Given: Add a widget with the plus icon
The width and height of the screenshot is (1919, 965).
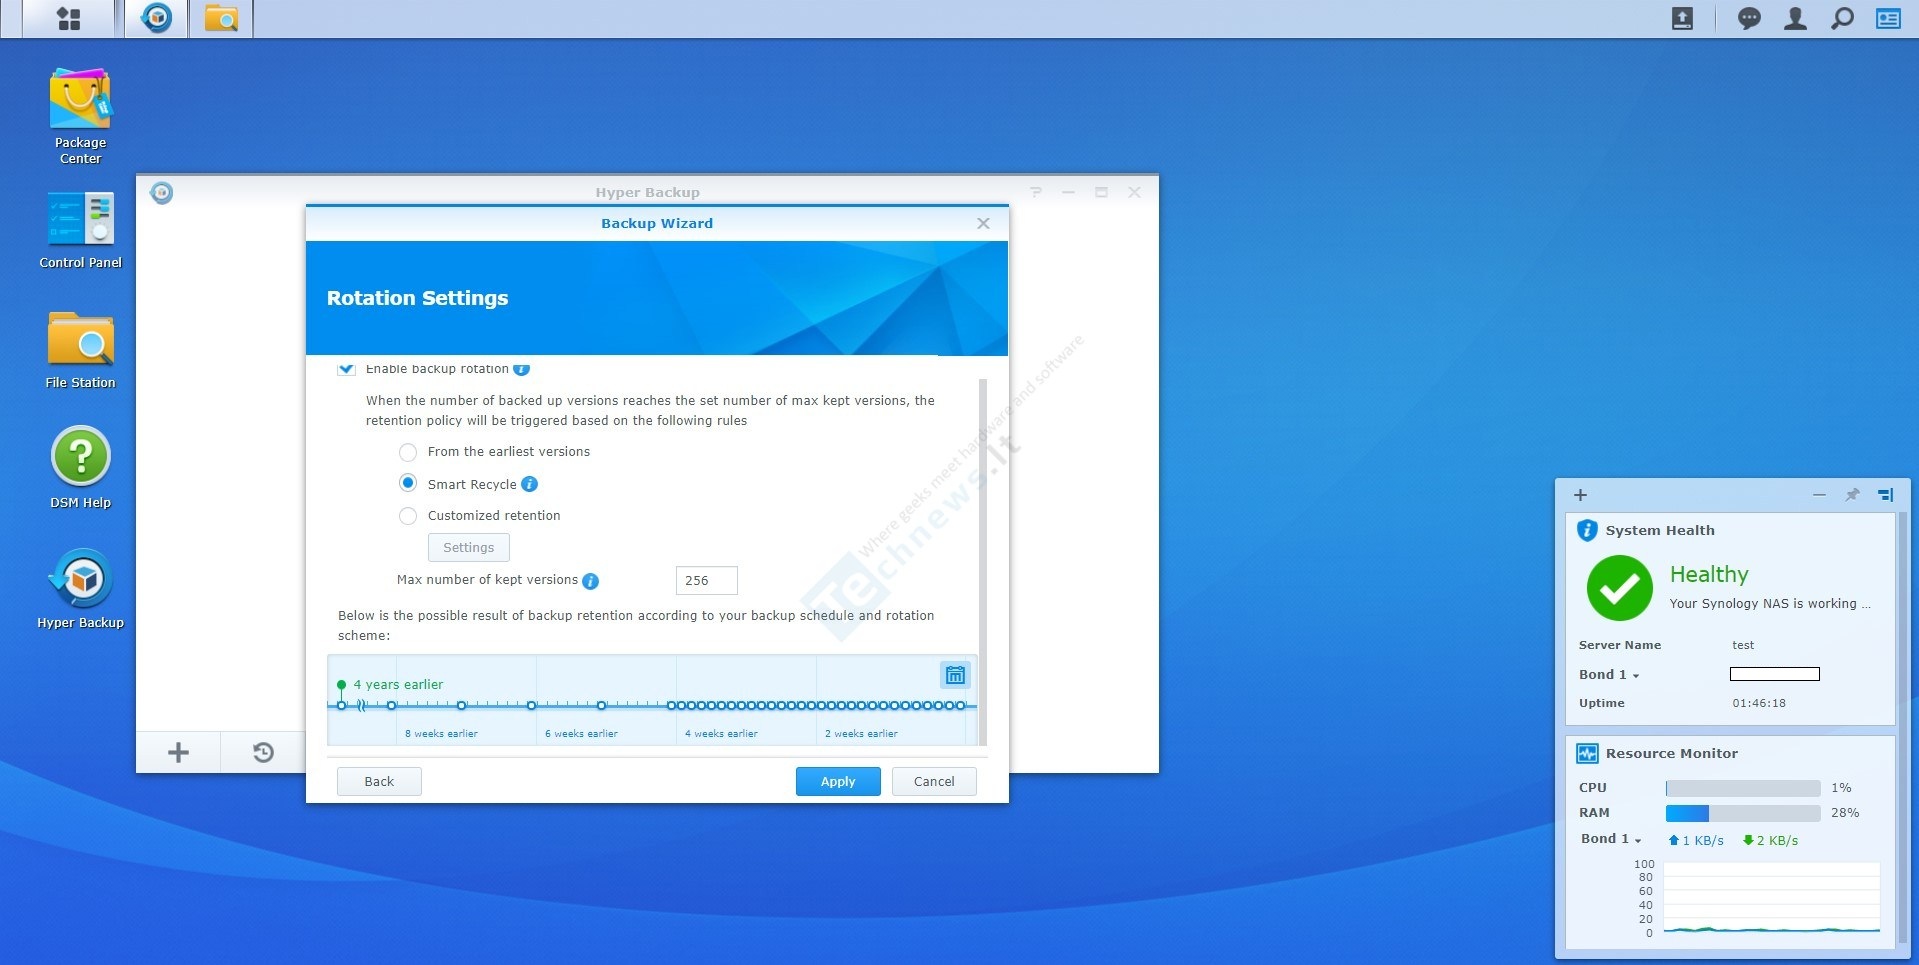Looking at the screenshot, I should tap(1580, 495).
